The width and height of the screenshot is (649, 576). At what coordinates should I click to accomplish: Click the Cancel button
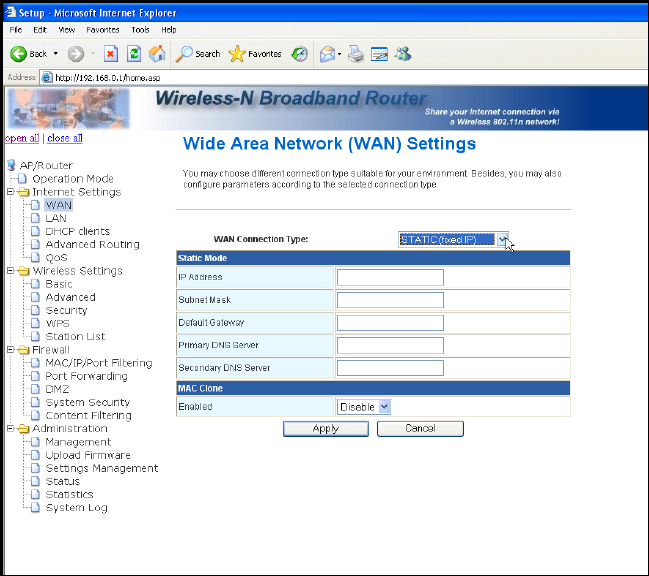click(x=420, y=429)
